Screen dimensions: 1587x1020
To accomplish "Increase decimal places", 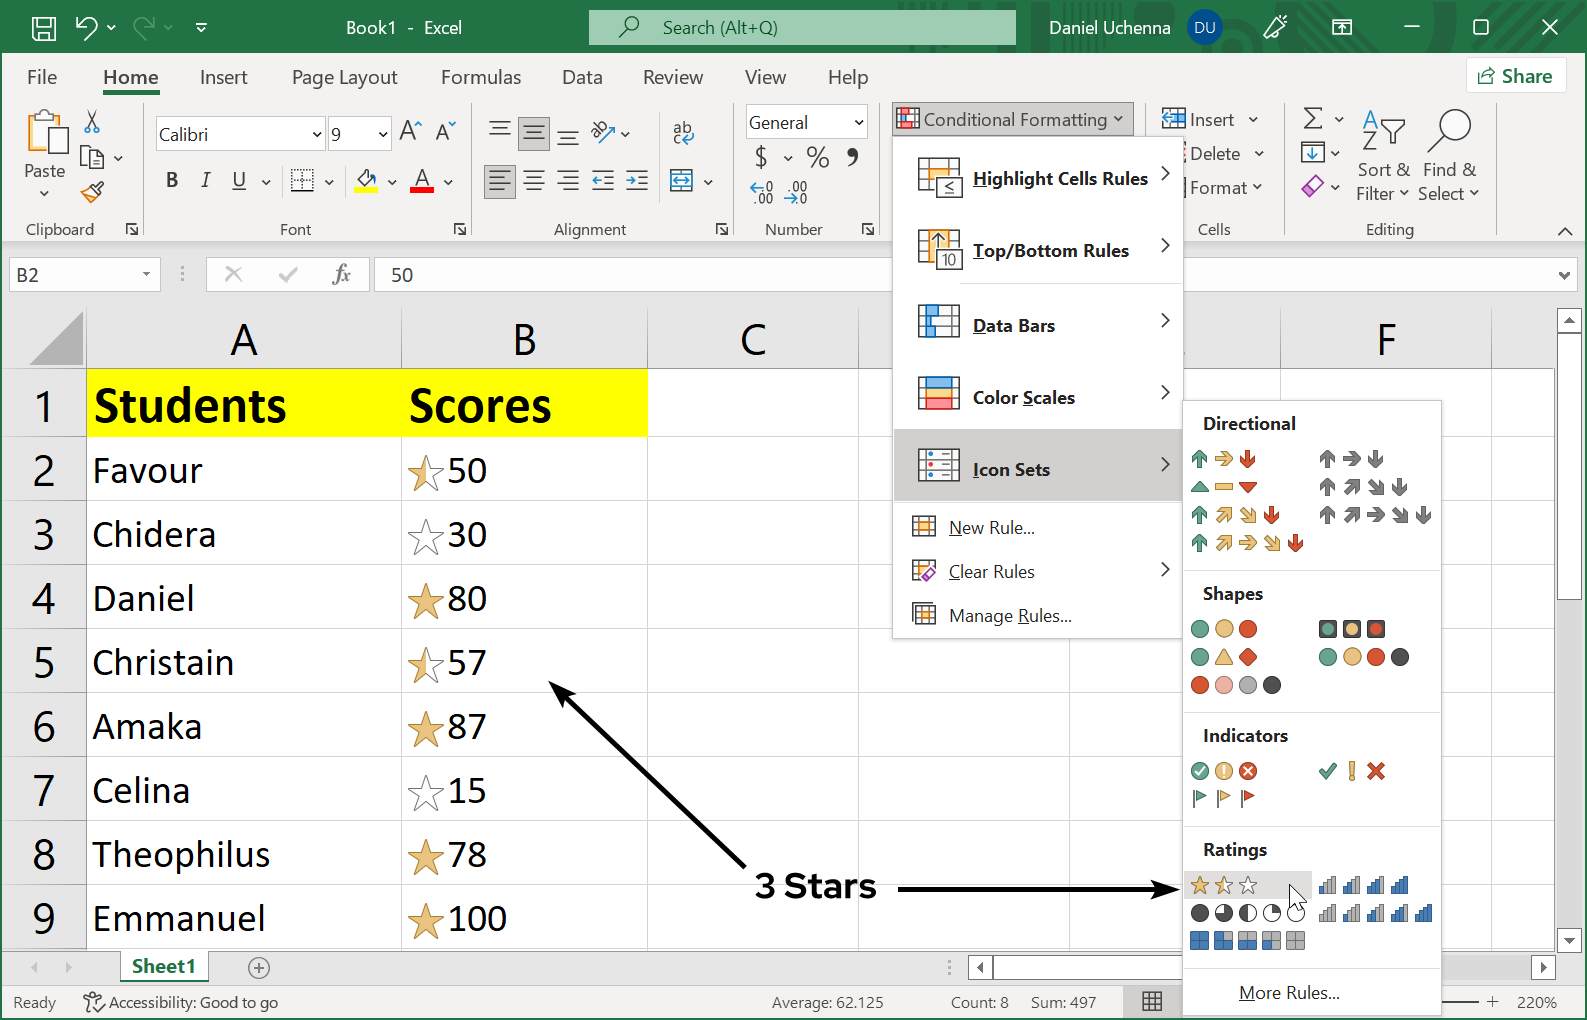I will [762, 192].
